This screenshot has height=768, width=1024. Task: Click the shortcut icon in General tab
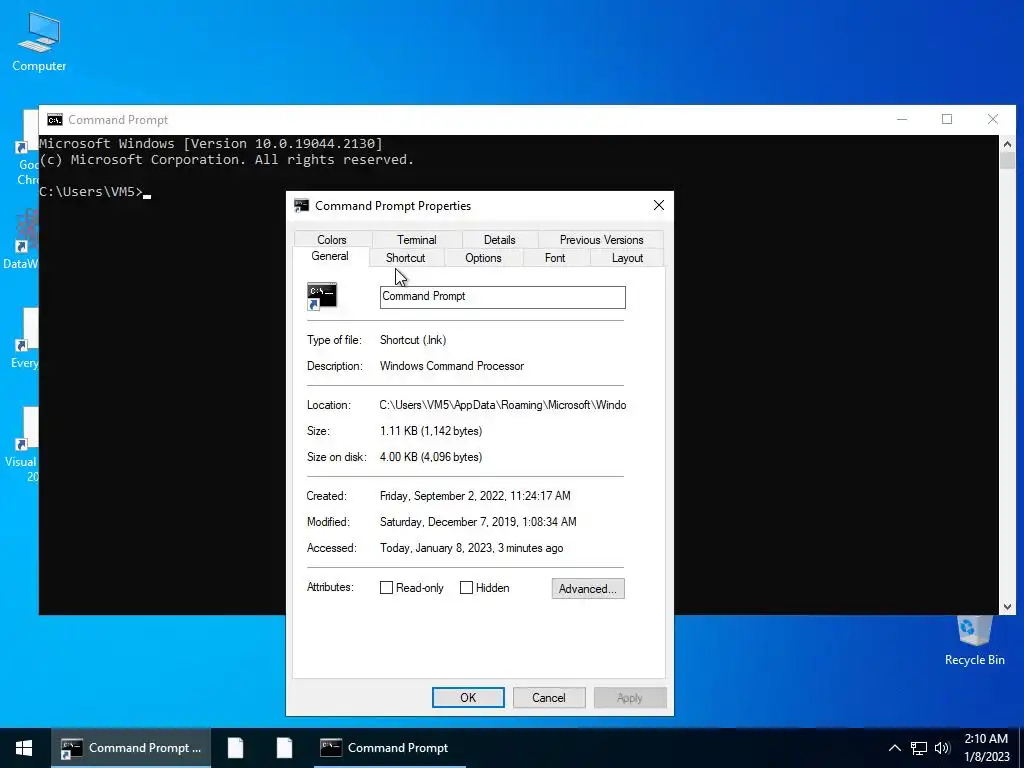coord(322,297)
